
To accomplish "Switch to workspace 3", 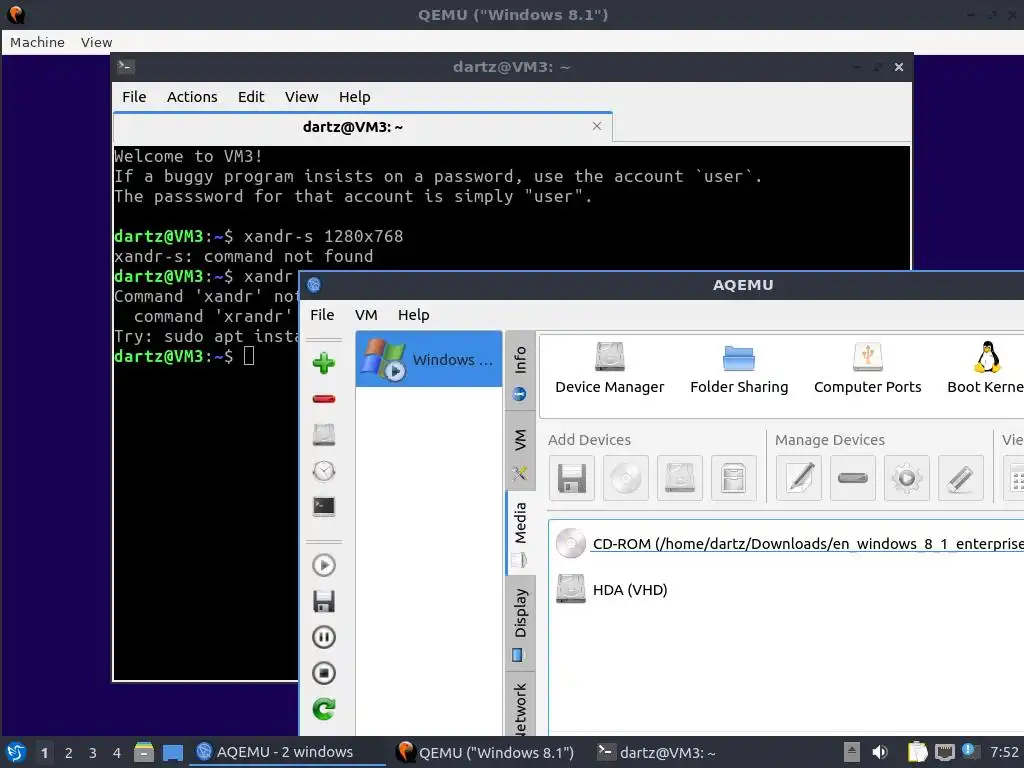I will [93, 753].
